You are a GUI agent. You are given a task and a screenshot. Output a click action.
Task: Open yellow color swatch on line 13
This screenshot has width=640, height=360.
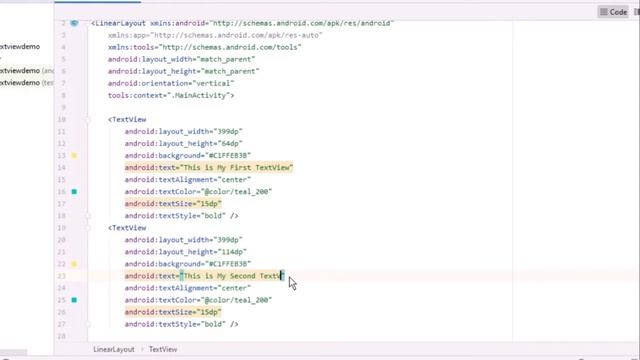tap(74, 156)
